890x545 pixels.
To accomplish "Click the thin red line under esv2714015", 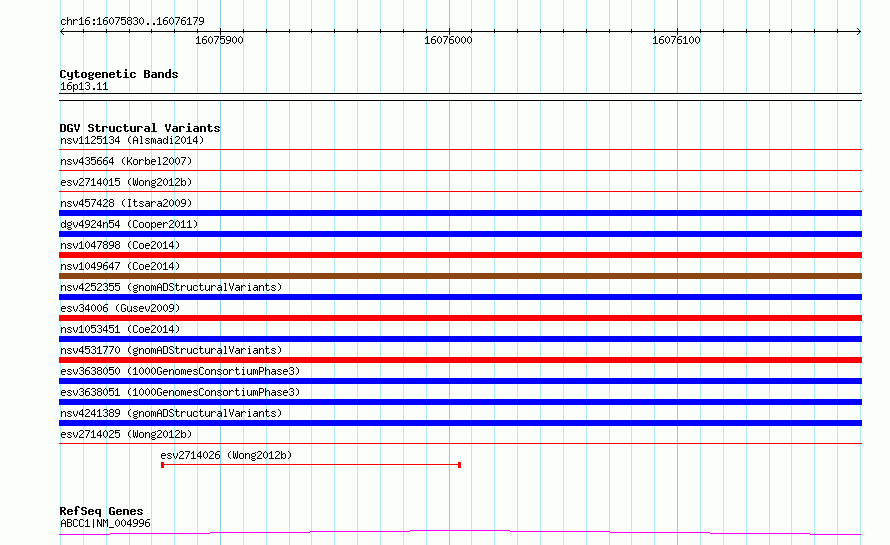I will [460, 192].
